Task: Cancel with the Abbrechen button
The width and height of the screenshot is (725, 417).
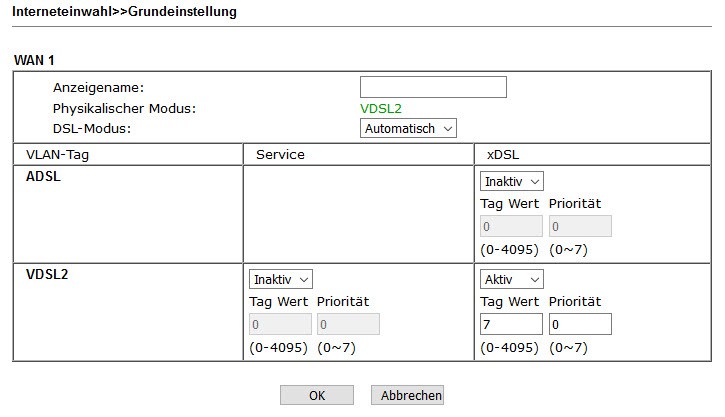Action: pos(407,396)
